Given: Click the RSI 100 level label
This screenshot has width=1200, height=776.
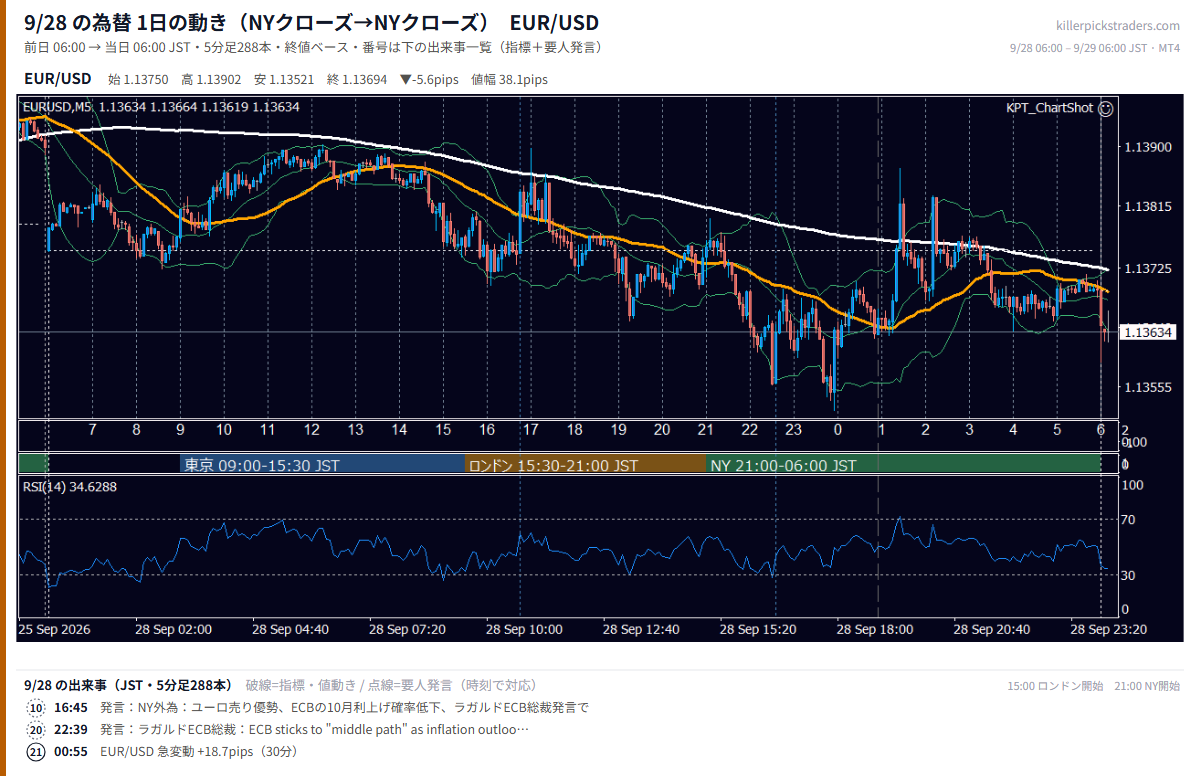Looking at the screenshot, I should point(1132,485).
